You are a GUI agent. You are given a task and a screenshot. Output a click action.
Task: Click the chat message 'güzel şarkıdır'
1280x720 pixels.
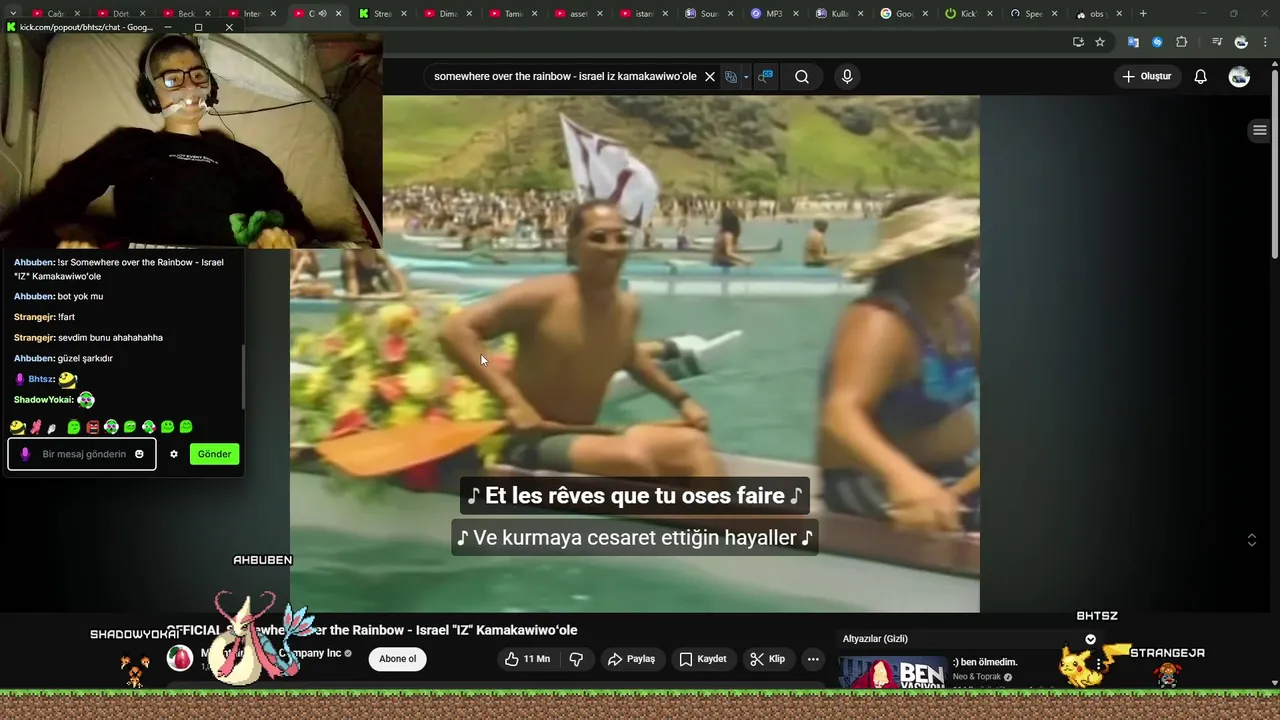(x=85, y=358)
